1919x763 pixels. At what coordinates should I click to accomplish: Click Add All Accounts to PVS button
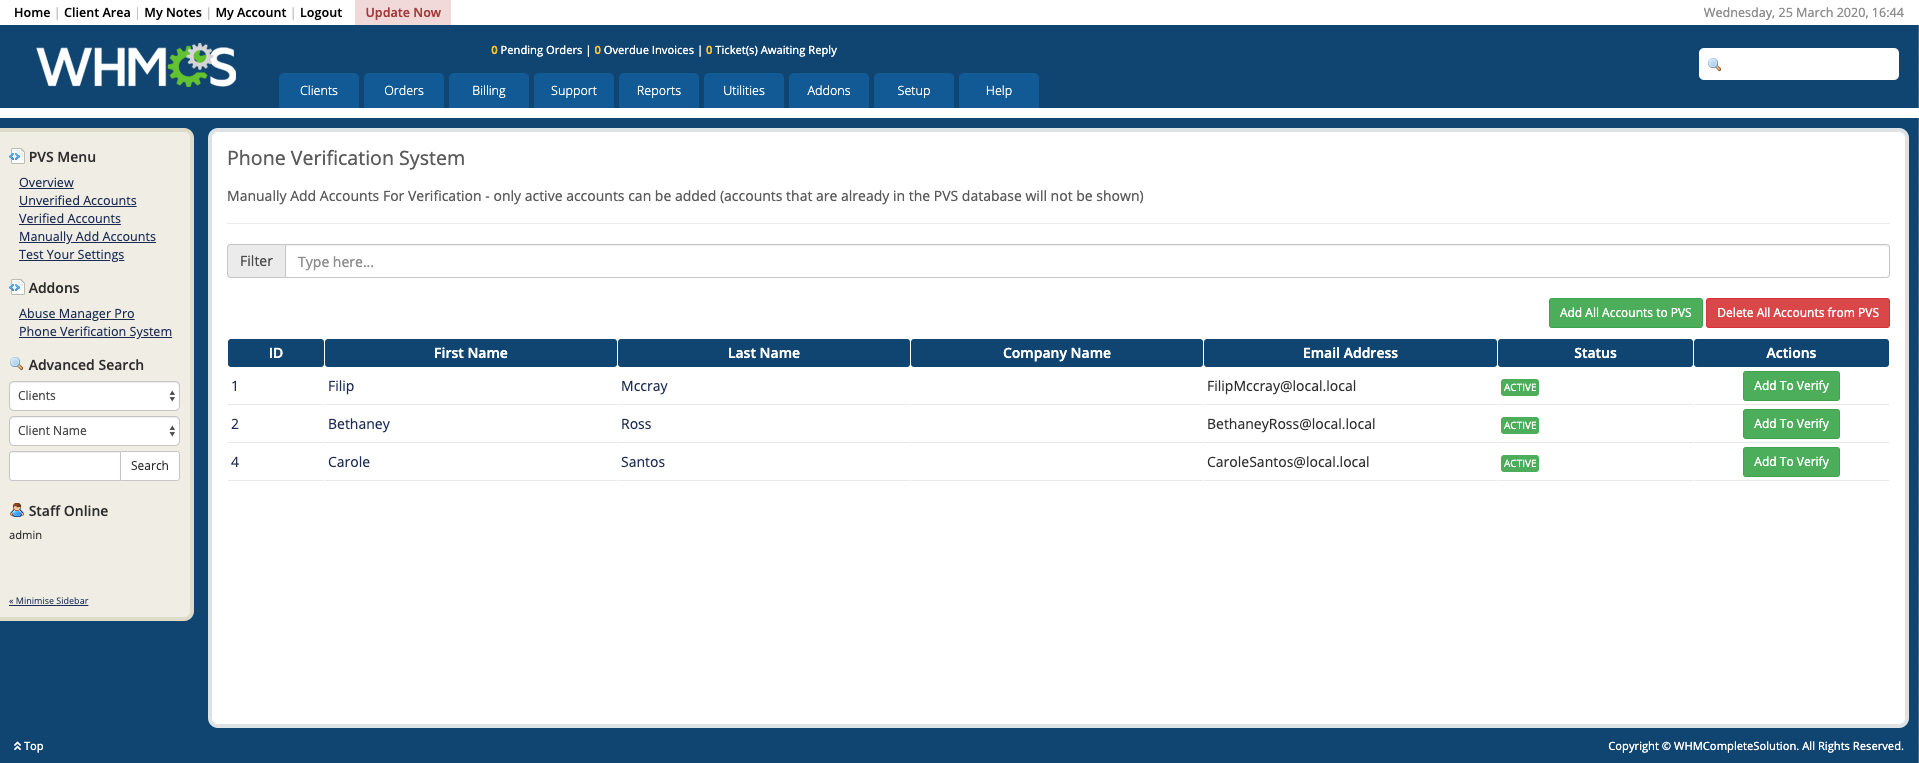point(1625,313)
